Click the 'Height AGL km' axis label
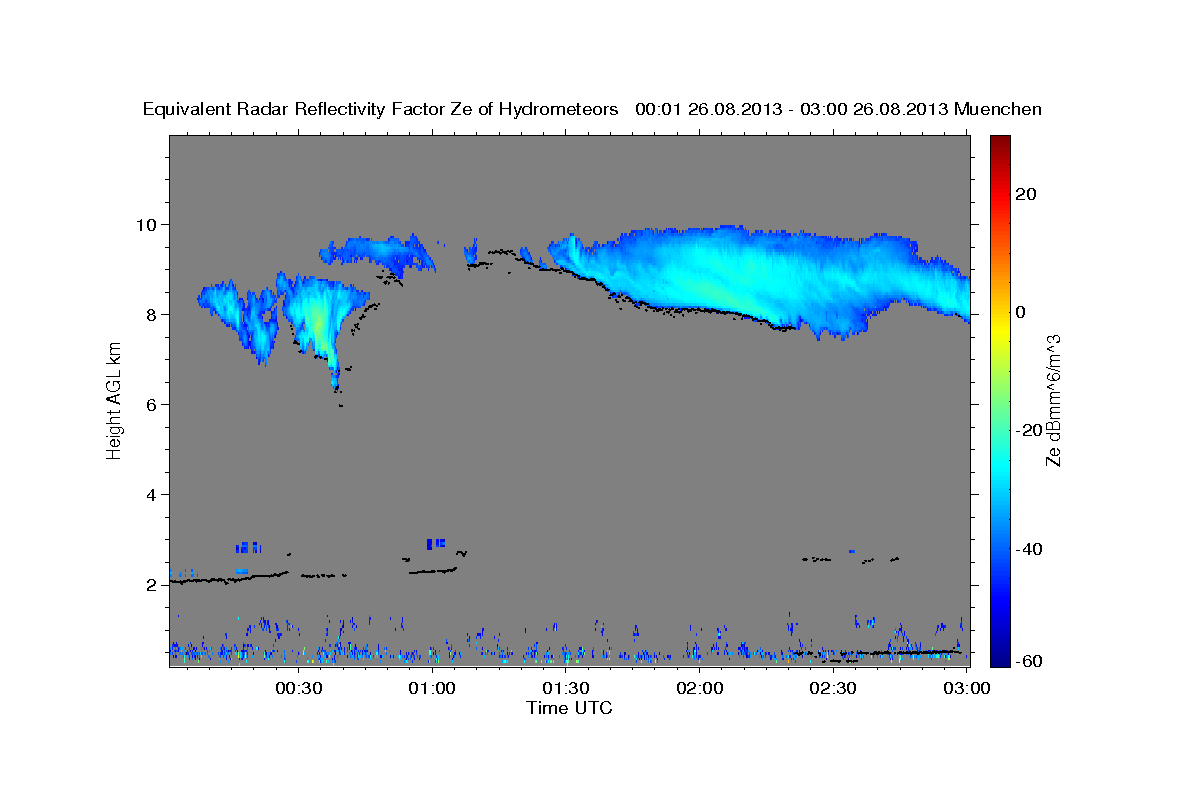 coord(115,400)
